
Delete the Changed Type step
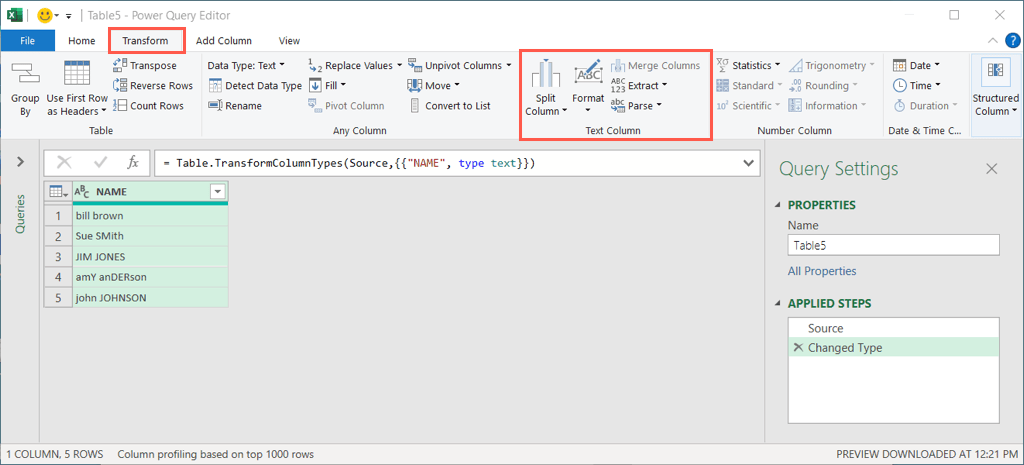tap(797, 348)
